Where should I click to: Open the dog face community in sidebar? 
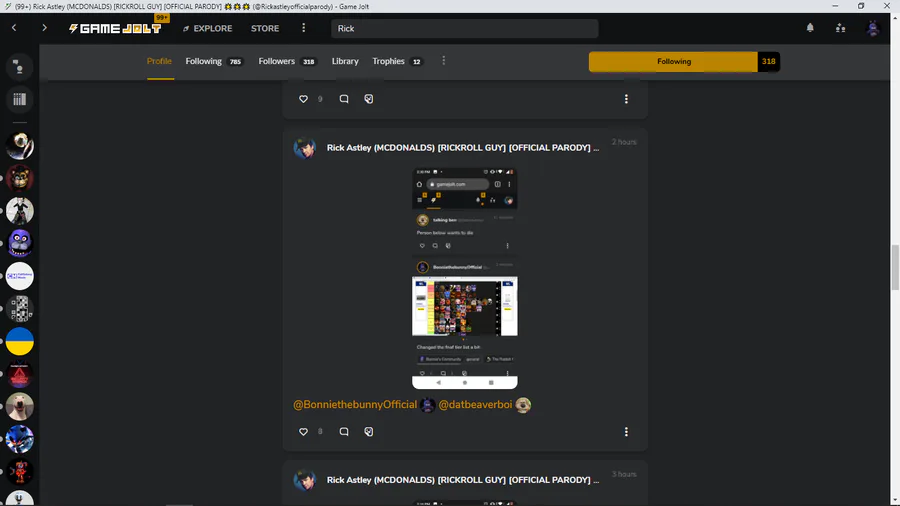[x=20, y=406]
